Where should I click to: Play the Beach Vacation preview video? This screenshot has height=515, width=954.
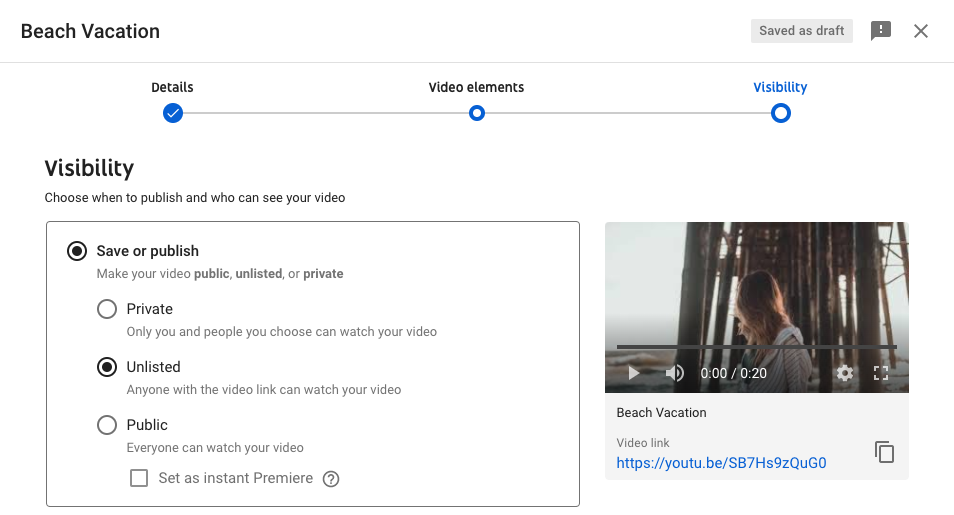click(633, 373)
